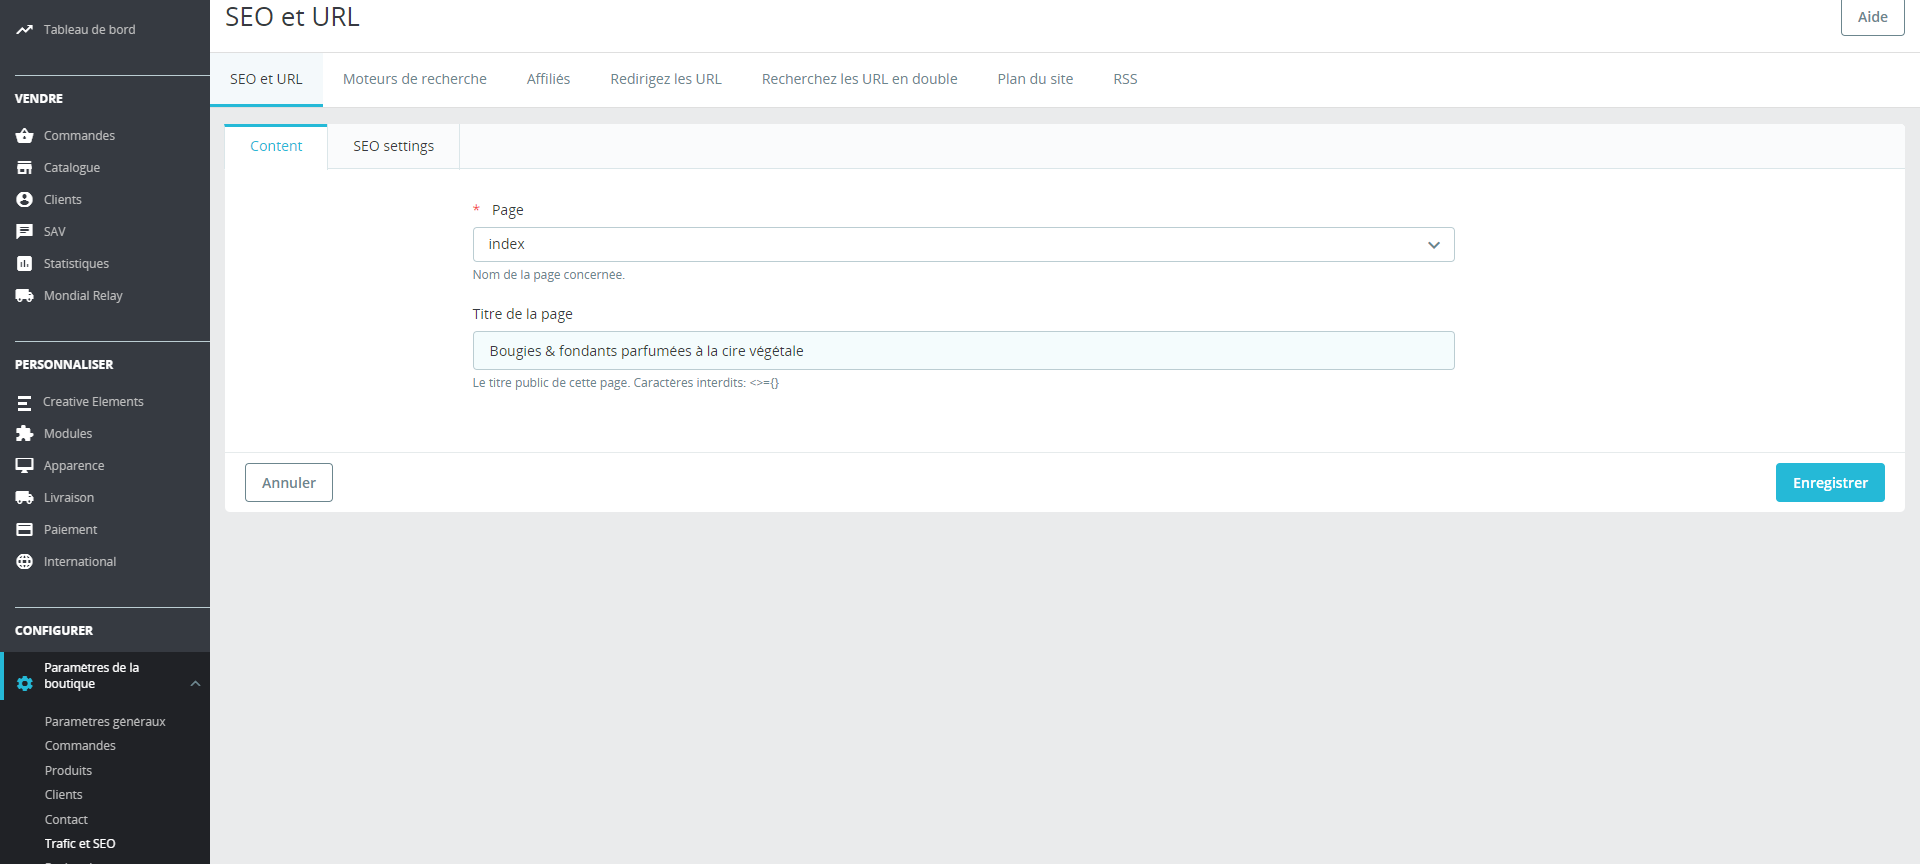The width and height of the screenshot is (1920, 864).
Task: Click the Annuler button
Action: click(289, 483)
